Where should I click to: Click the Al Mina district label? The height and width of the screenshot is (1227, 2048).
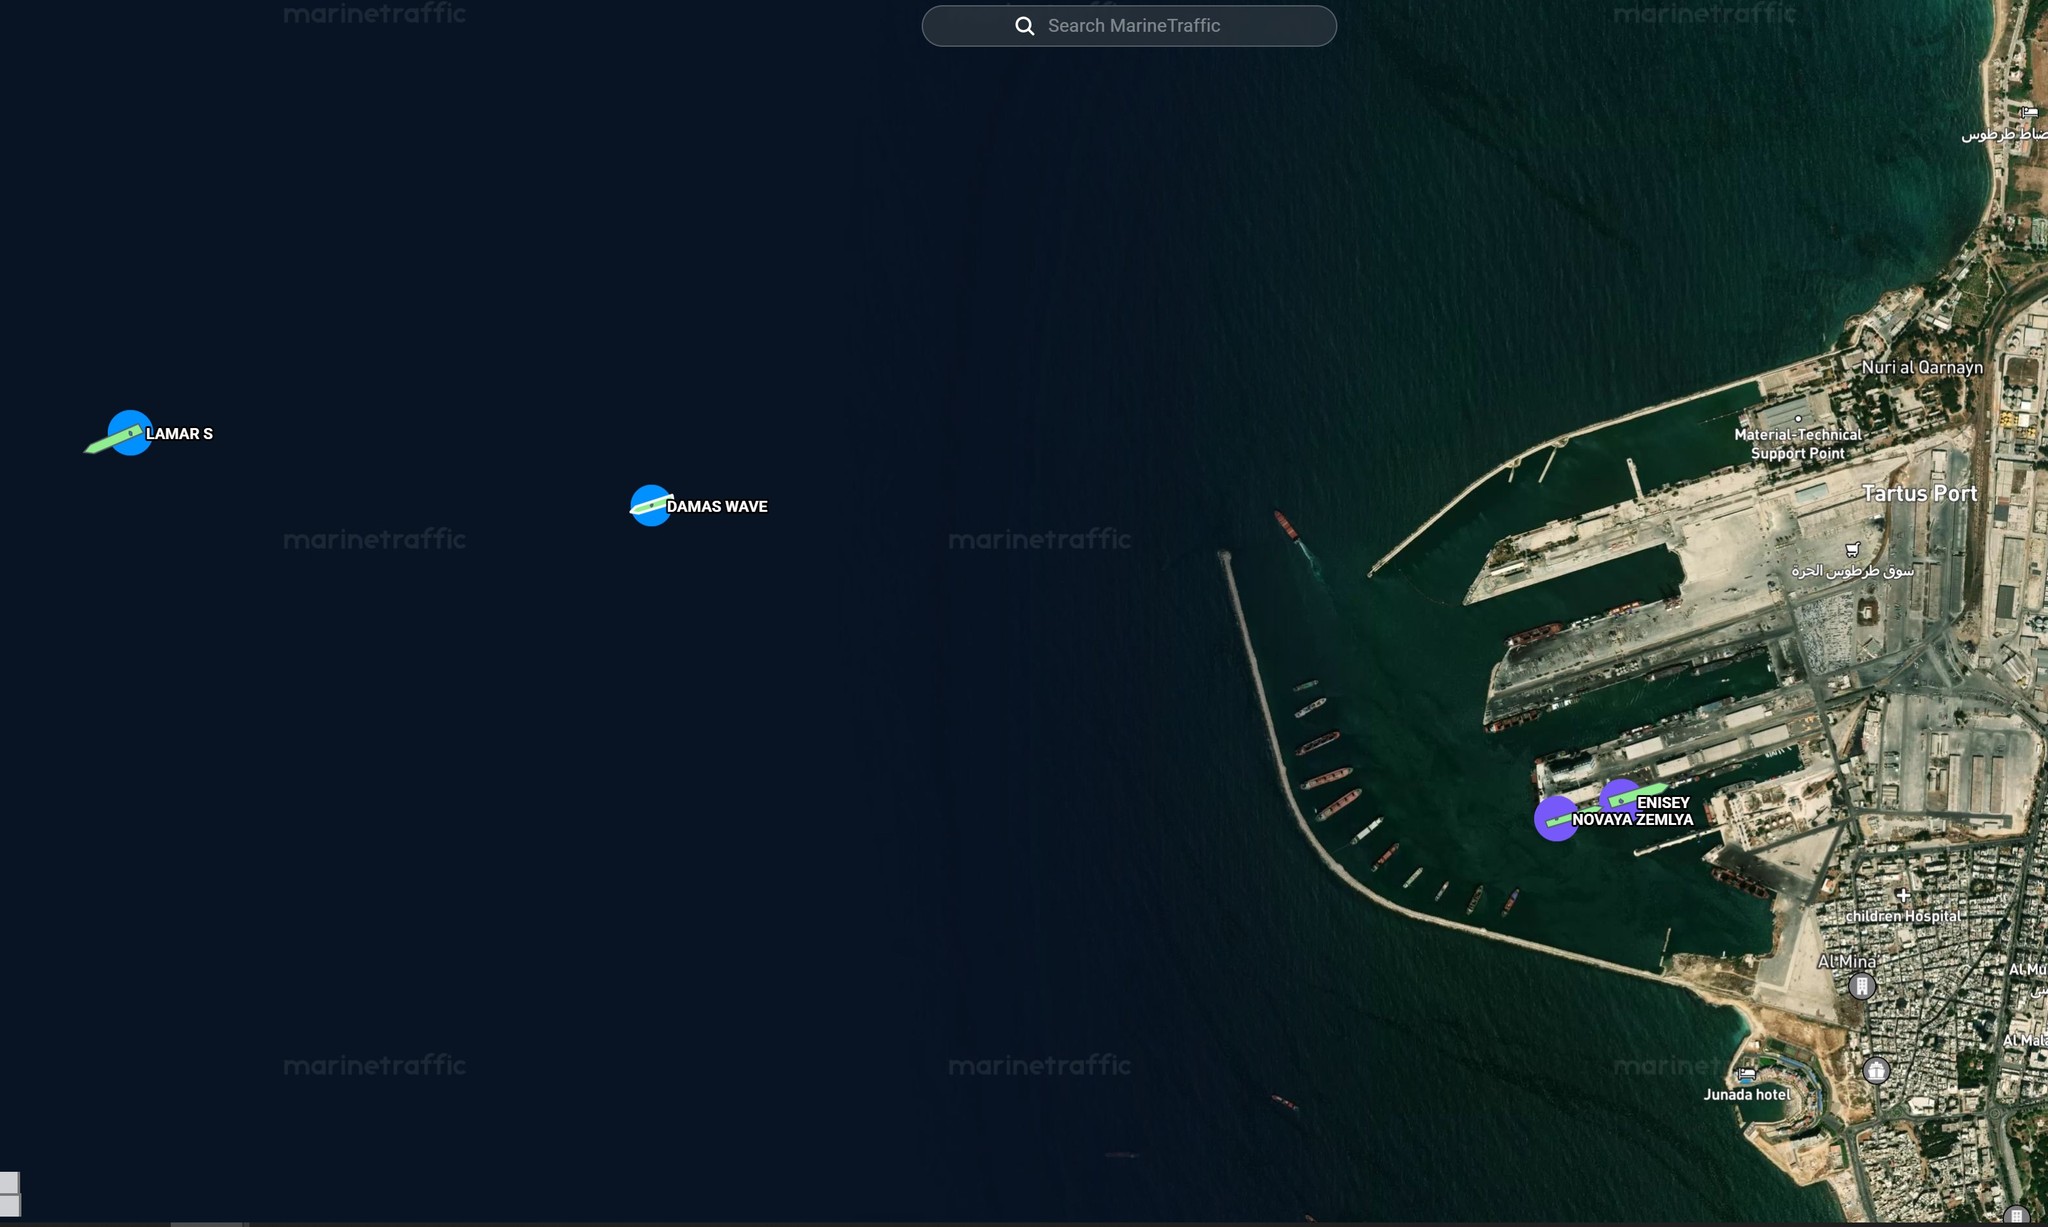pyautogui.click(x=1846, y=961)
